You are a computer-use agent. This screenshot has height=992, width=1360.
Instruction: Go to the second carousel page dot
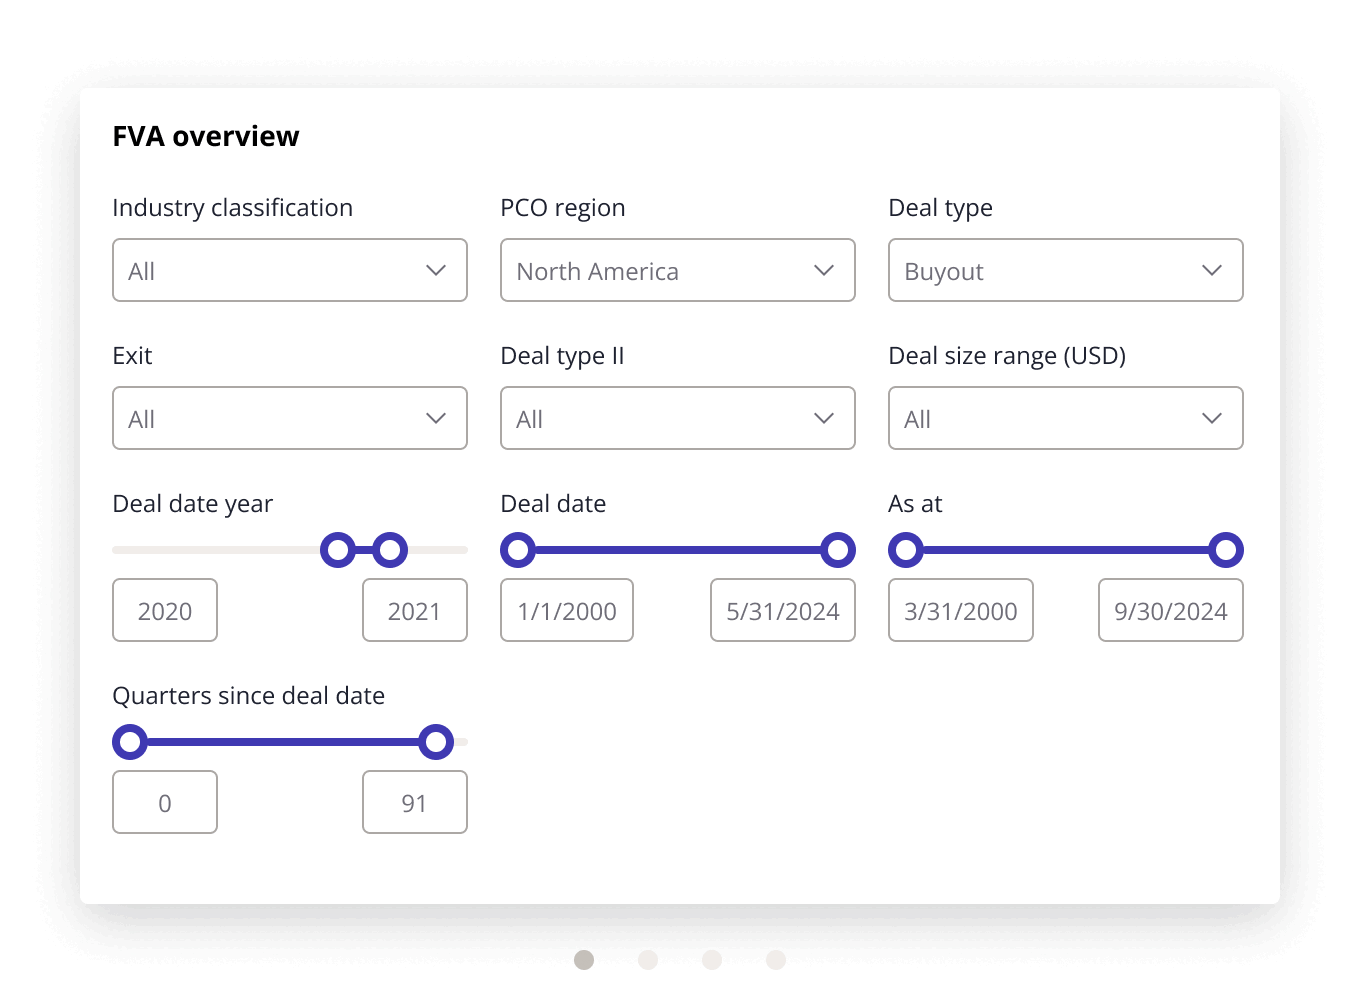tap(648, 960)
